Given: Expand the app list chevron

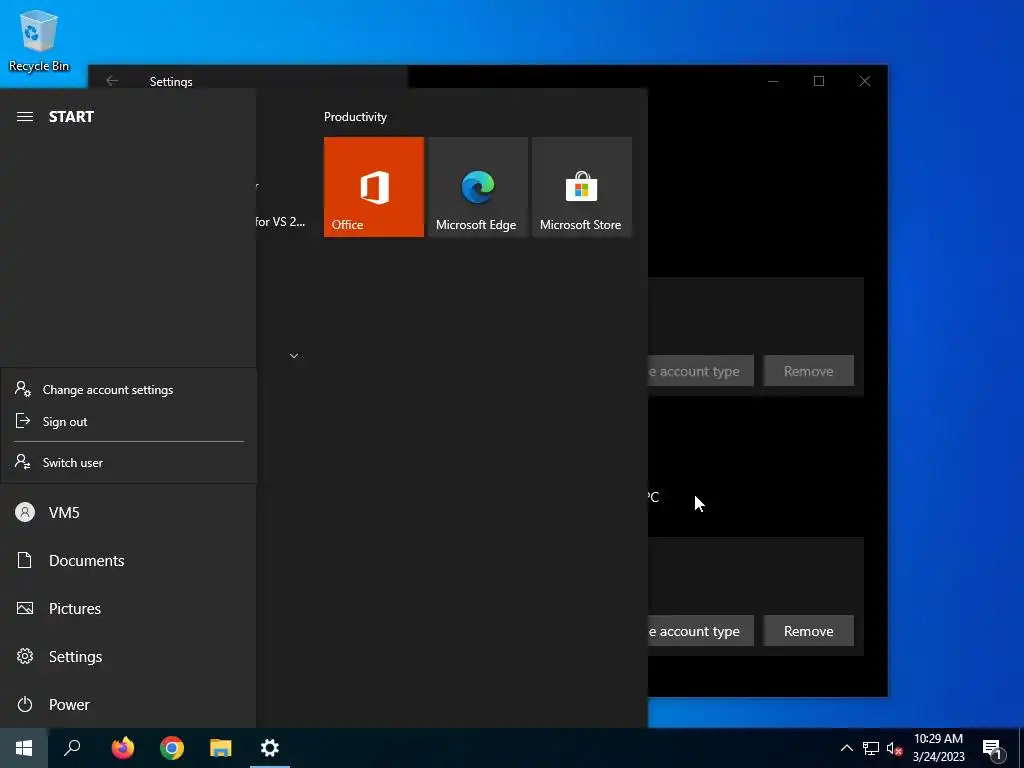Looking at the screenshot, I should click(294, 356).
